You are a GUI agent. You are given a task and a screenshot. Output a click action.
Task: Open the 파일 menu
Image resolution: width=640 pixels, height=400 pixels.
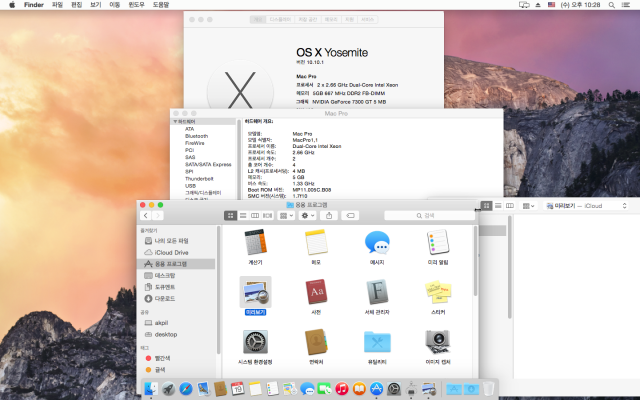click(58, 5)
